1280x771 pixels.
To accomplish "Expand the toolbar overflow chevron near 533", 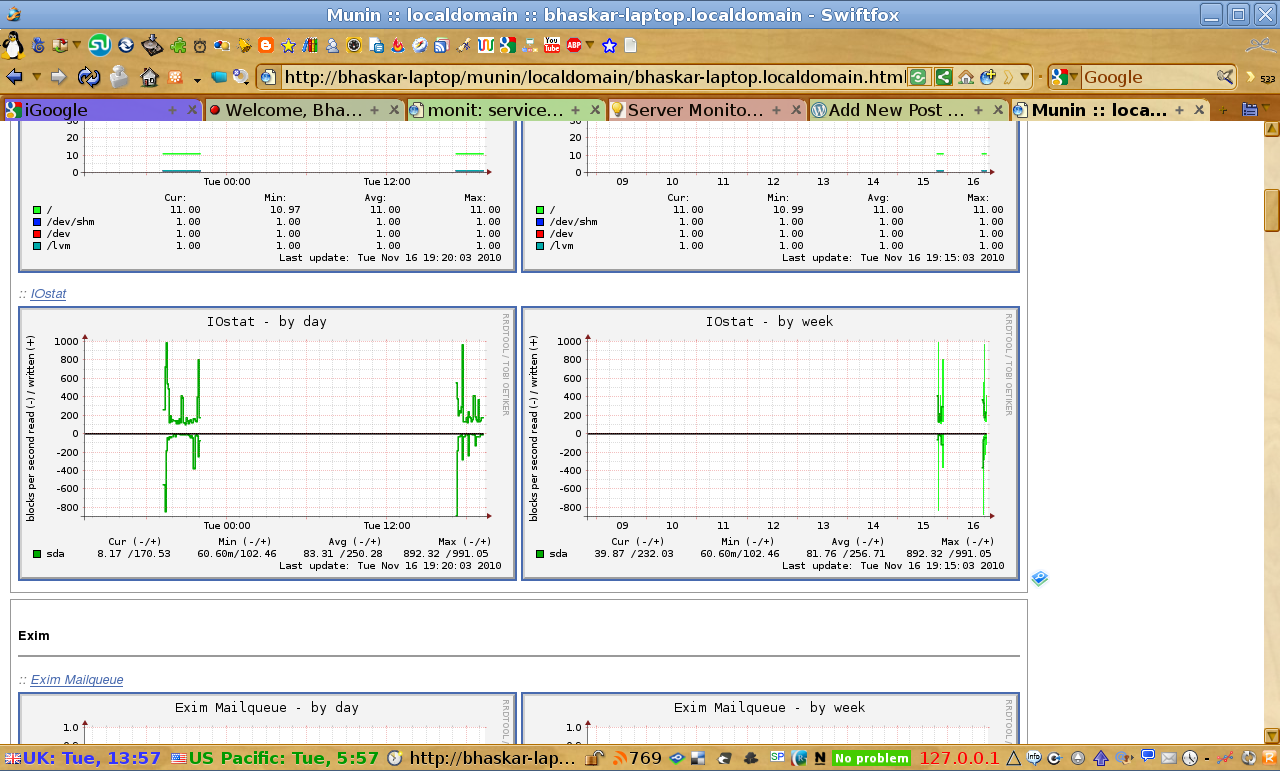I will (x=1249, y=77).
